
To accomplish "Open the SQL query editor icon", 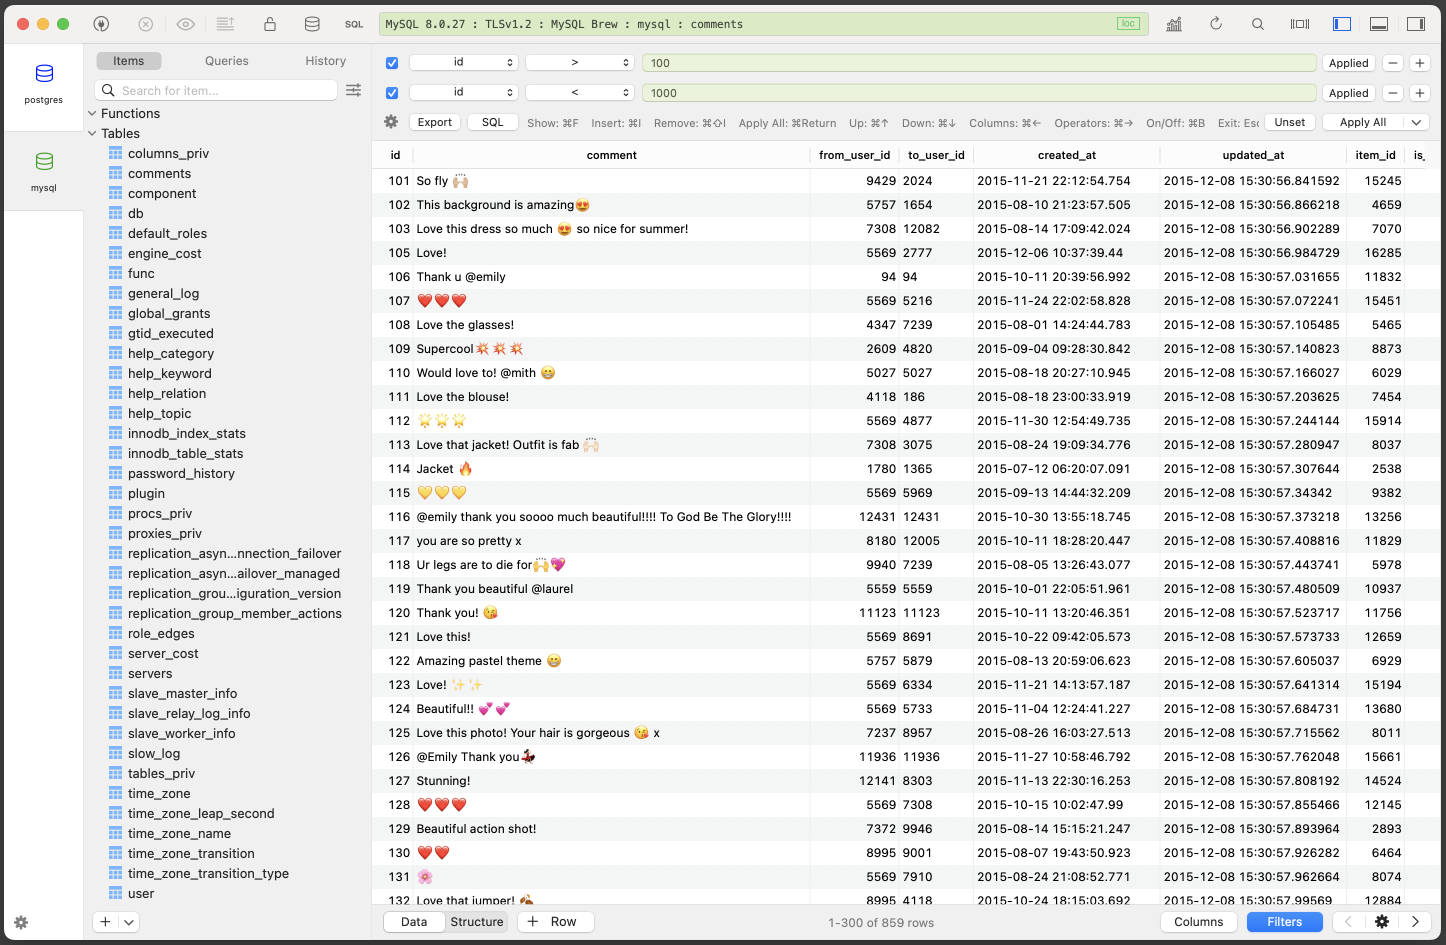I will click(x=354, y=24).
